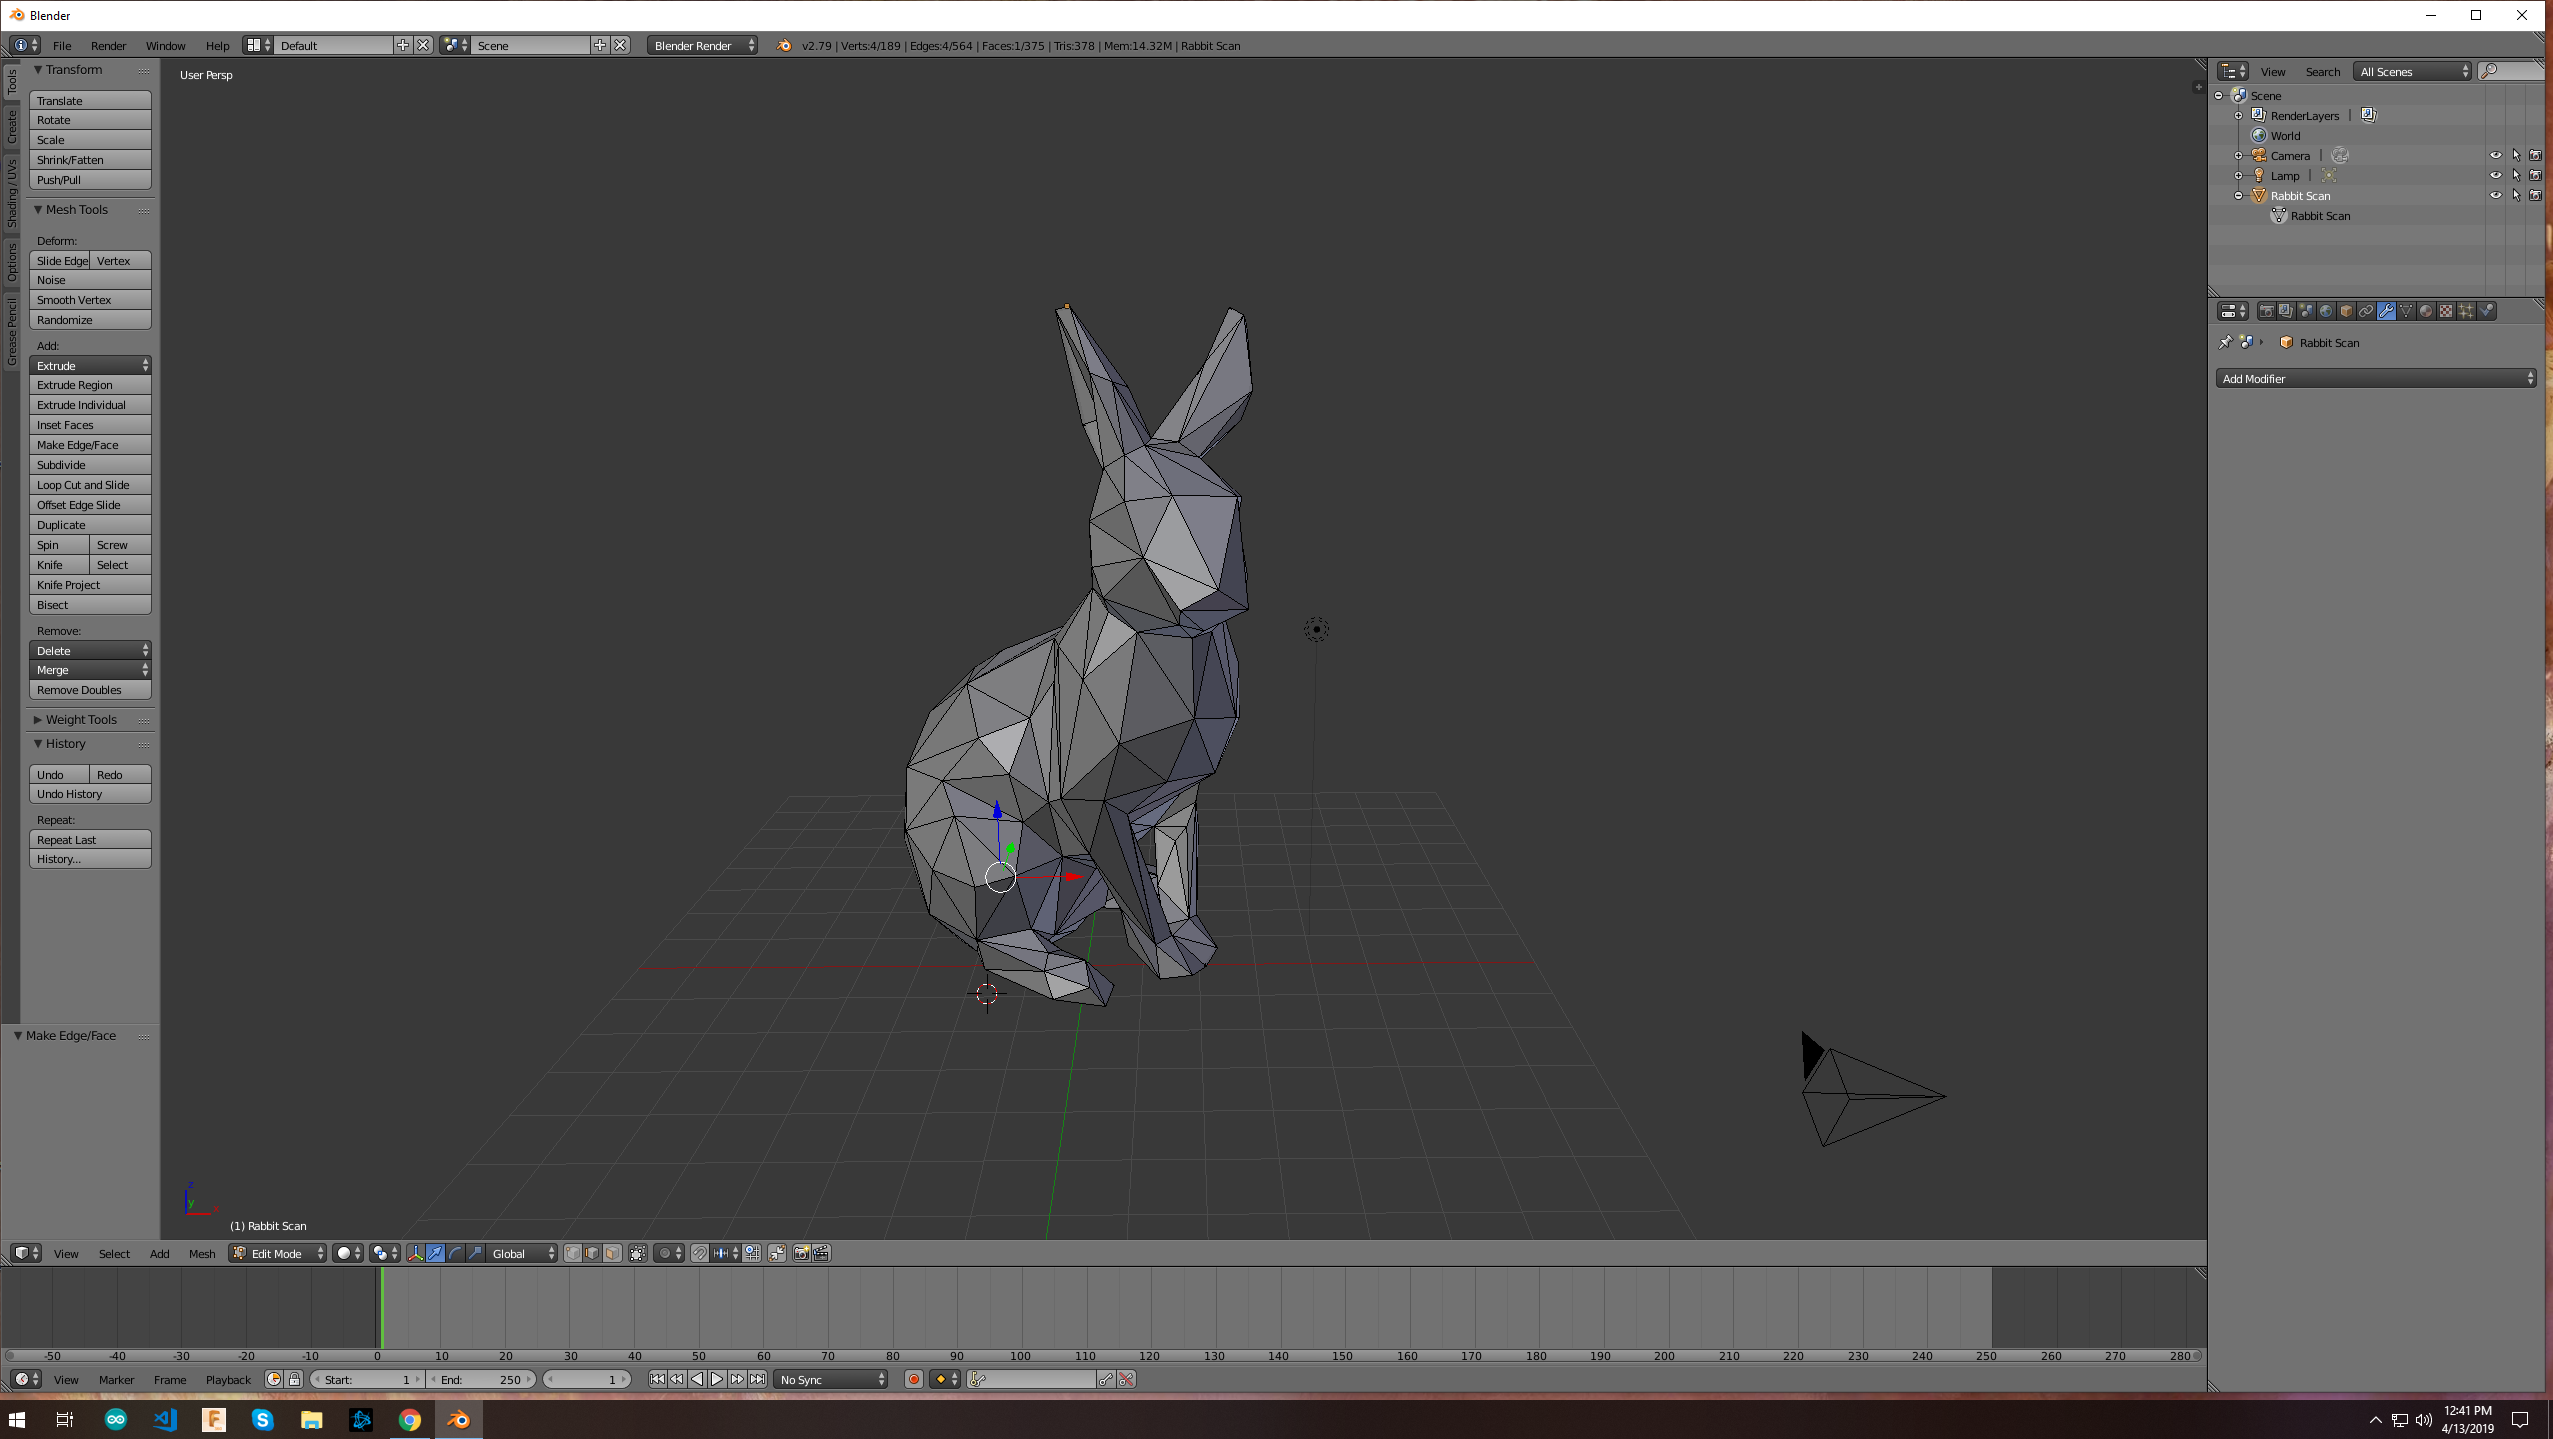The width and height of the screenshot is (2553, 1439).
Task: Toggle automerge editing icon
Action: pos(777,1253)
